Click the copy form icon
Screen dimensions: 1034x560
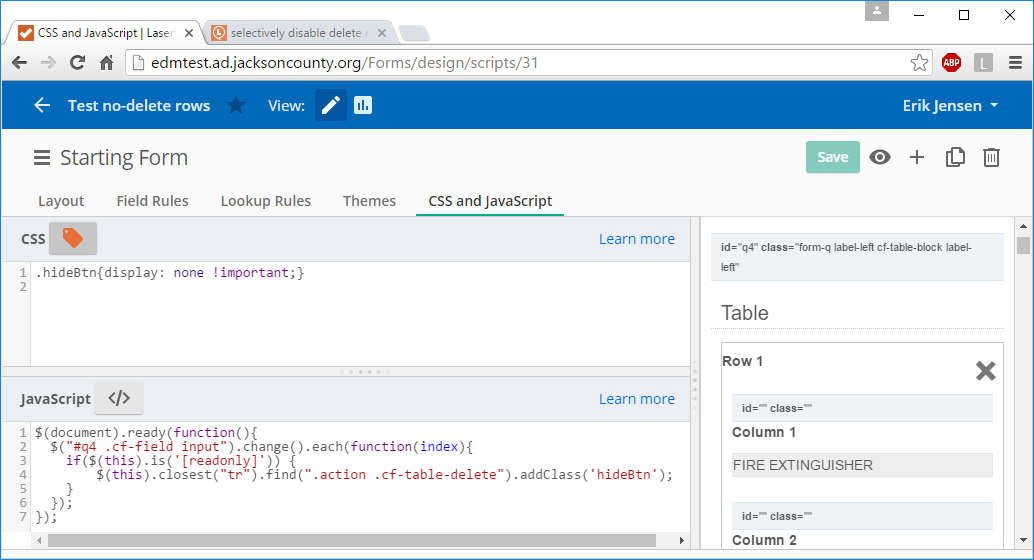(x=955, y=157)
